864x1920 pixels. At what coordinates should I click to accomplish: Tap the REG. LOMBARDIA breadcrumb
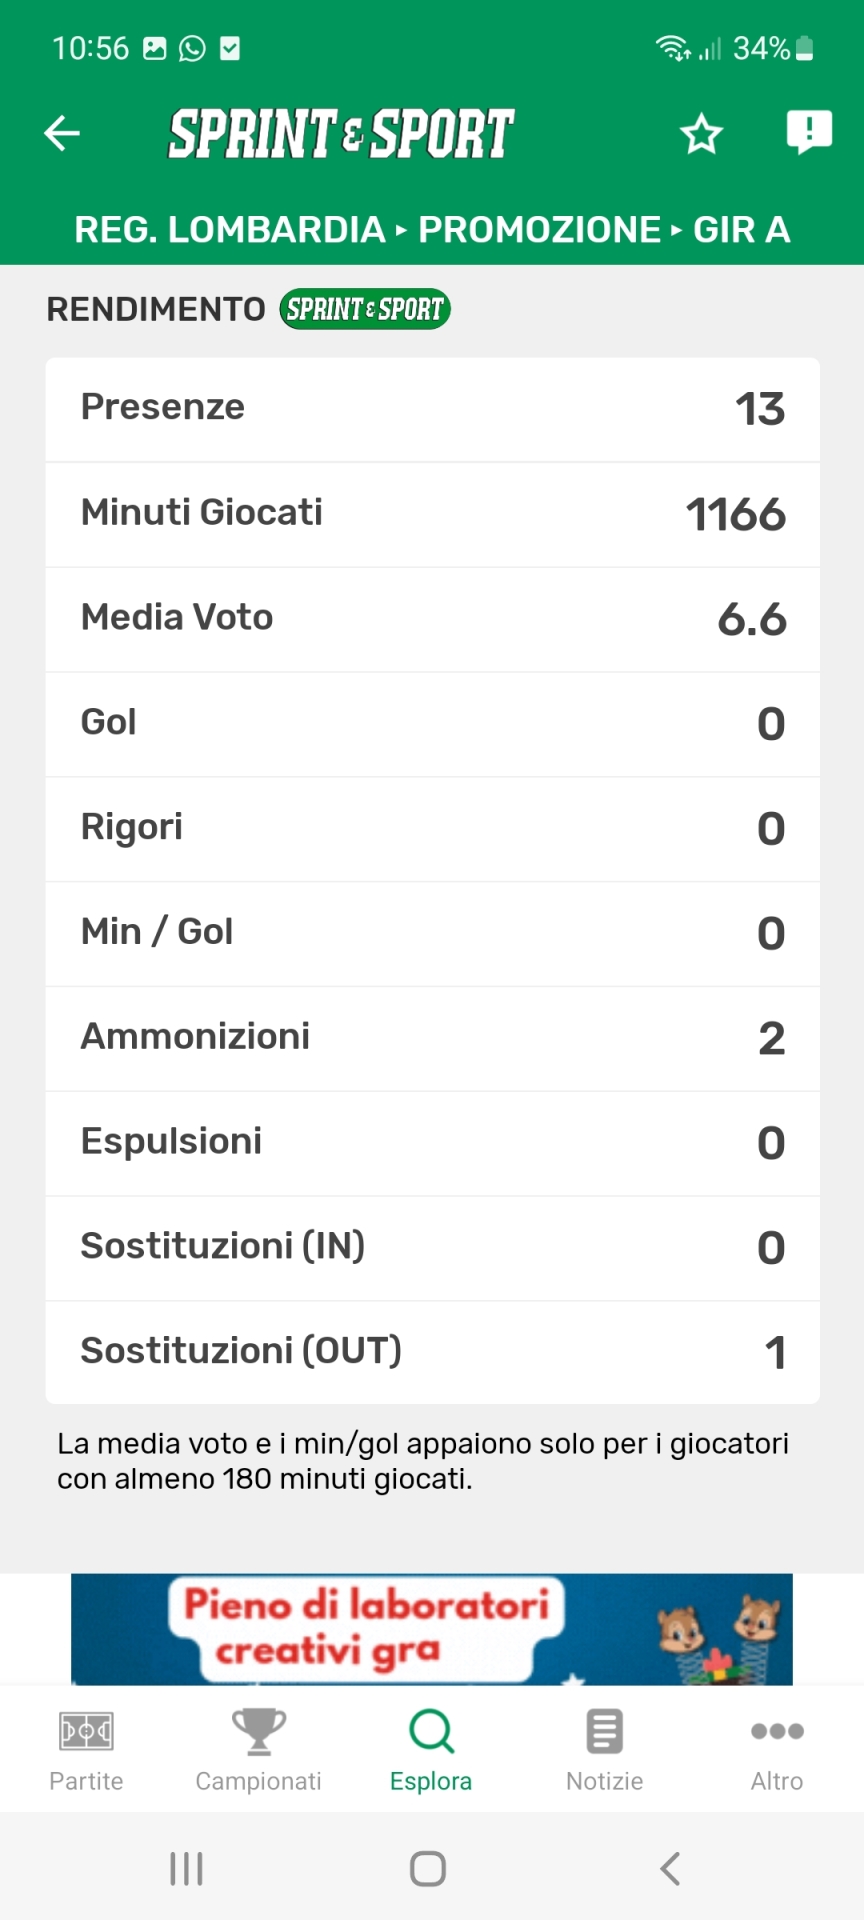tap(229, 230)
